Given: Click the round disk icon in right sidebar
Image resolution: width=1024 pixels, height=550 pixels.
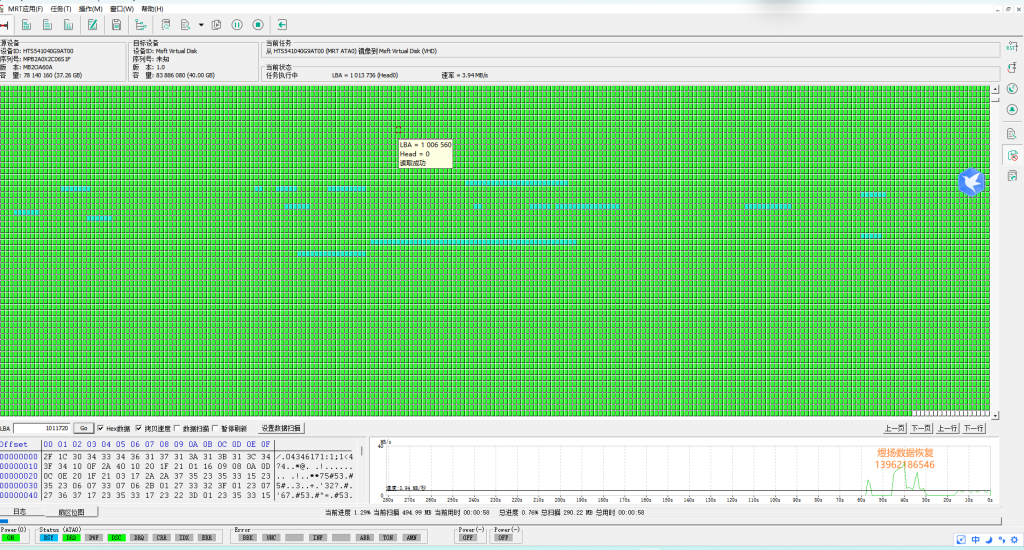Looking at the screenshot, I should click(1012, 109).
